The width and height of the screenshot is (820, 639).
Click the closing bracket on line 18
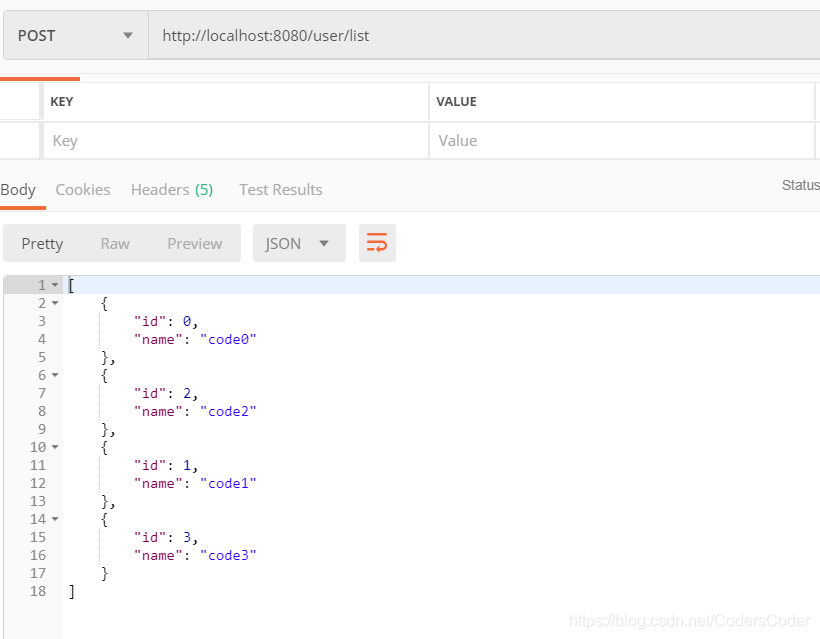[x=72, y=591]
